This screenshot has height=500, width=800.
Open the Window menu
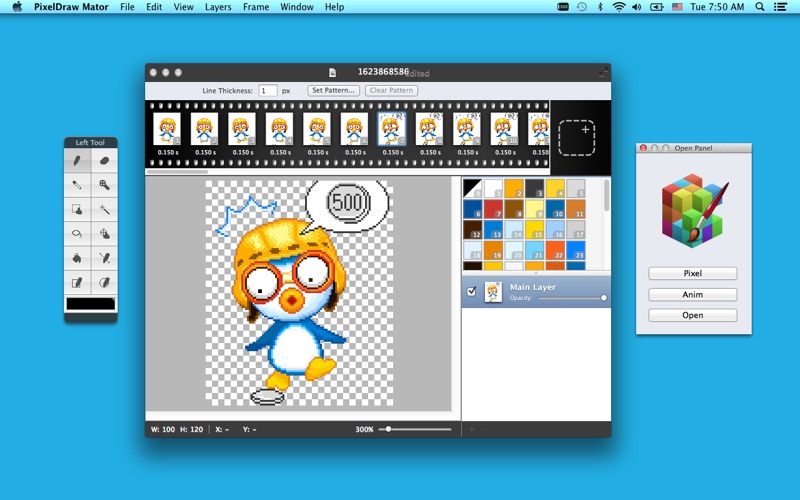tap(296, 7)
